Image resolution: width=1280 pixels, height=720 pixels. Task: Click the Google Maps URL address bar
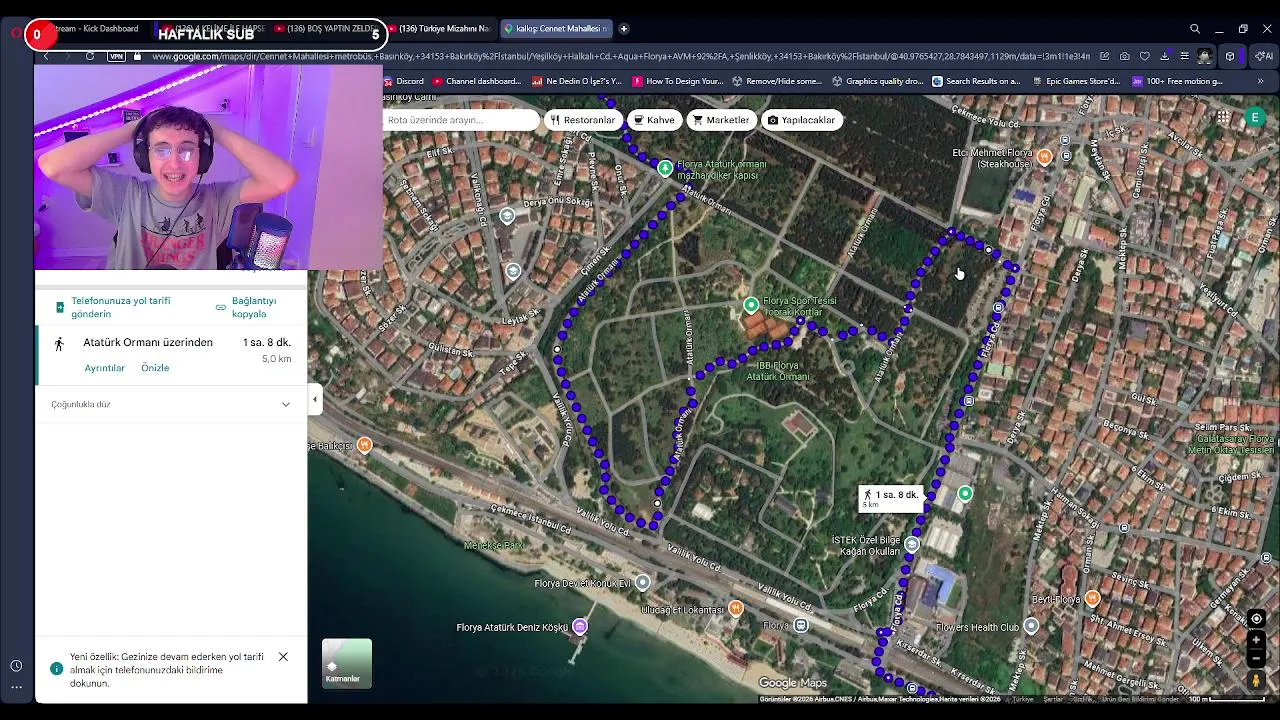(620, 56)
